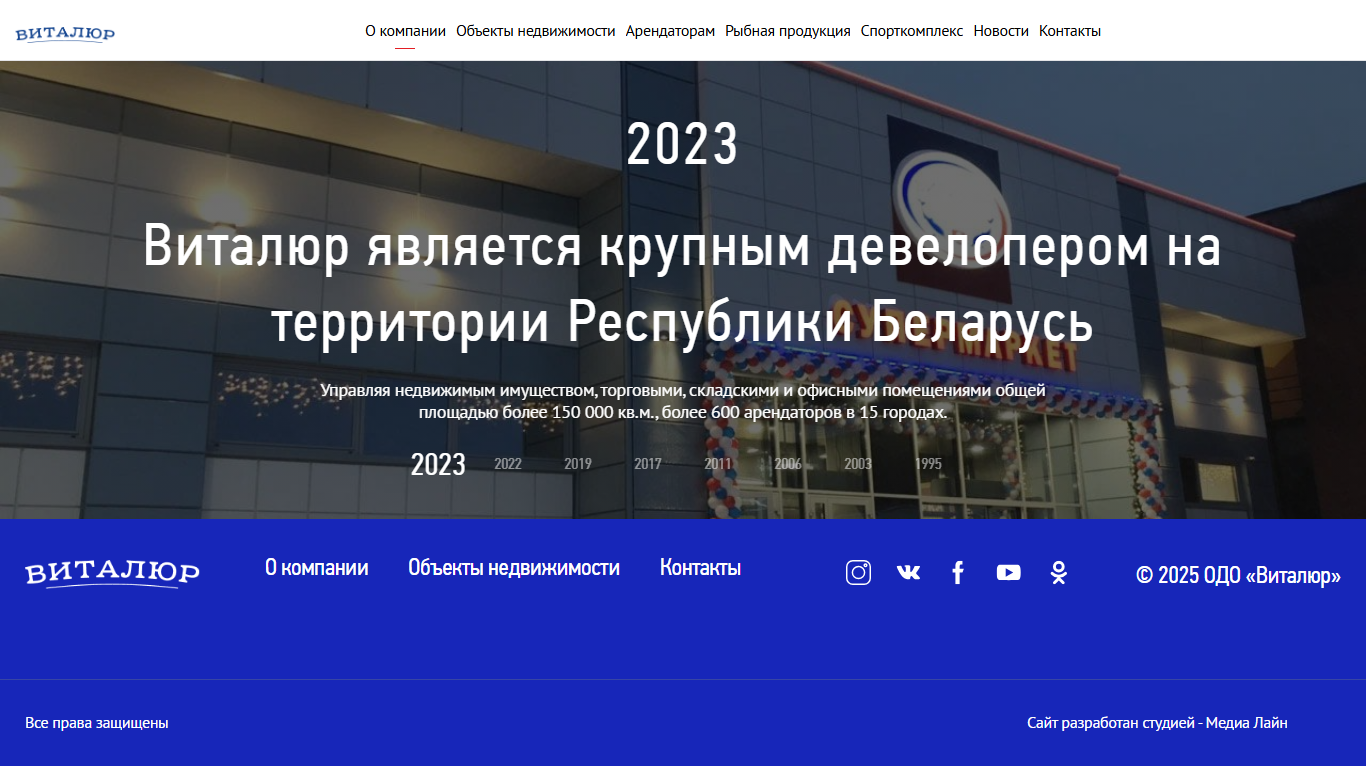Viewport: 1366px width, 768px height.
Task: Open the Рыбная продукция menu item
Action: click(788, 31)
